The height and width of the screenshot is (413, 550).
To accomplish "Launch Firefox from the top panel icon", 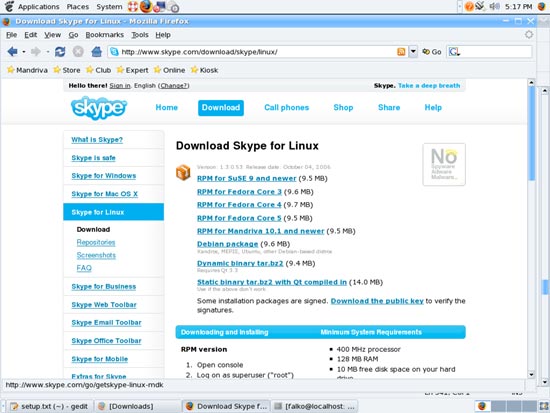I will 146,6.
